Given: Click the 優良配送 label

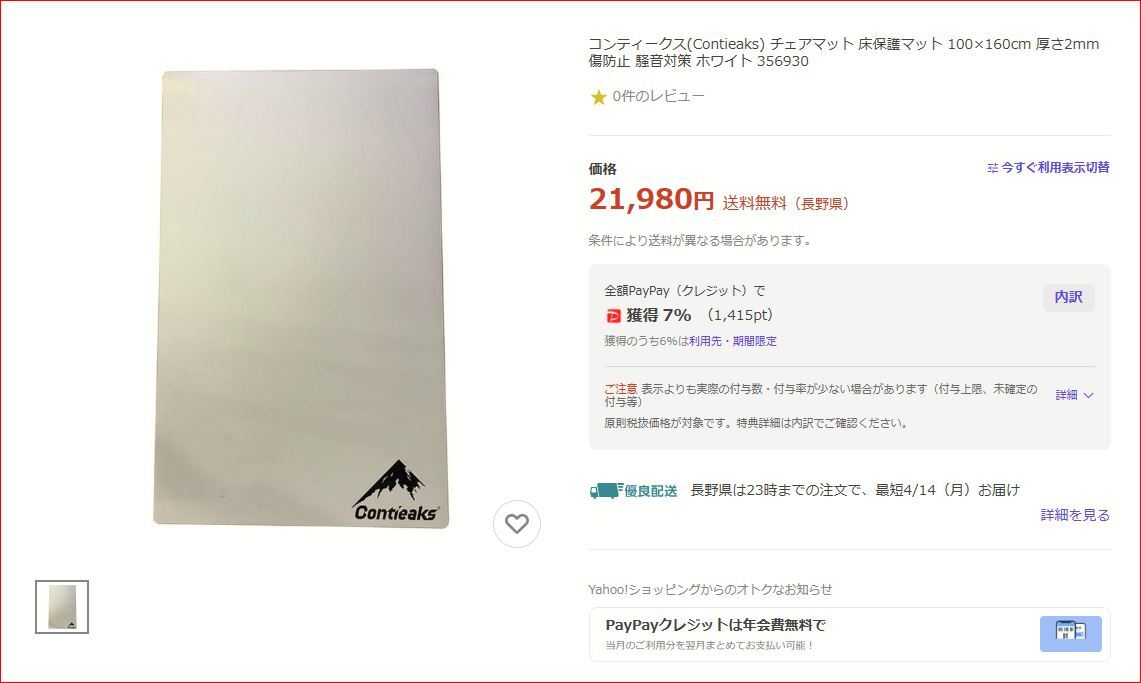Looking at the screenshot, I should click(651, 491).
